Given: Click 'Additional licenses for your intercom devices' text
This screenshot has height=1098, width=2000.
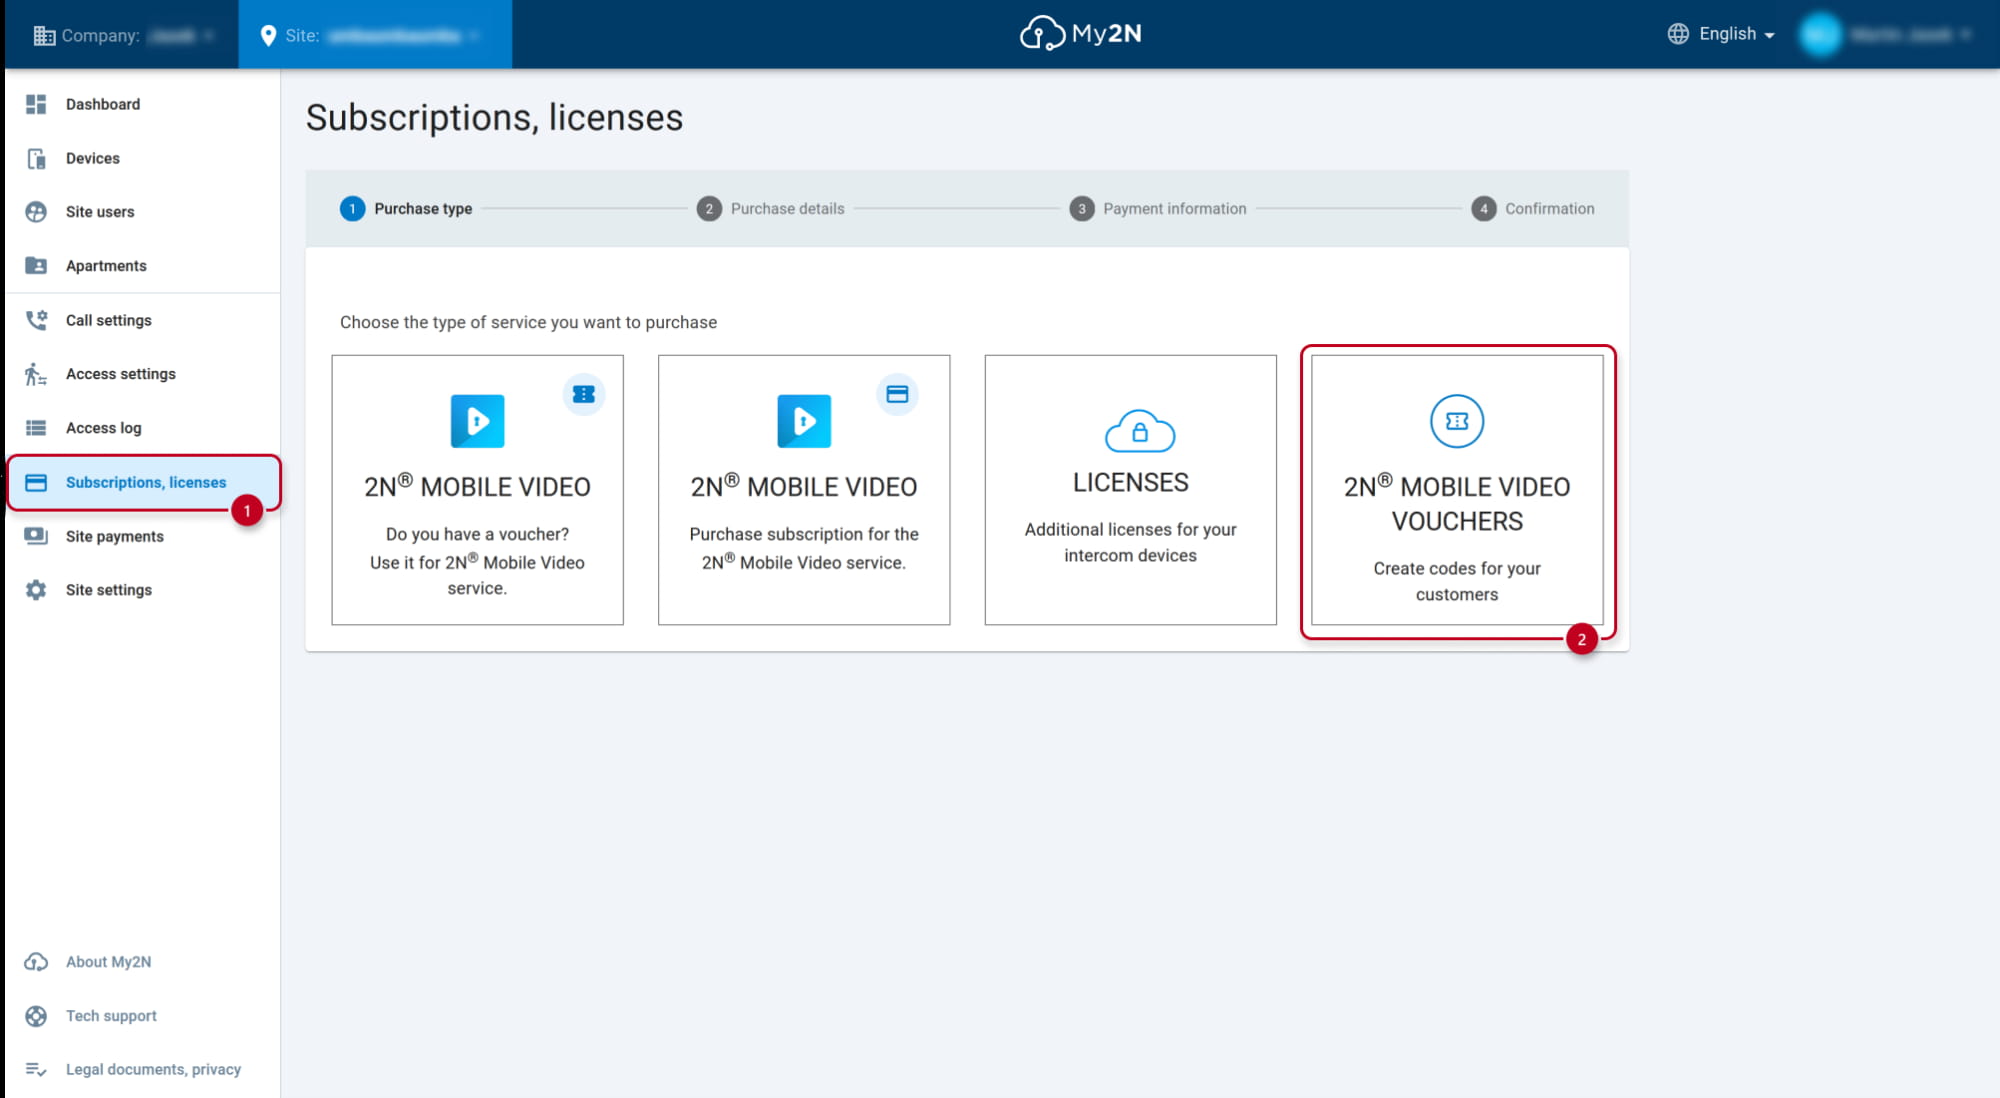Looking at the screenshot, I should [x=1130, y=542].
